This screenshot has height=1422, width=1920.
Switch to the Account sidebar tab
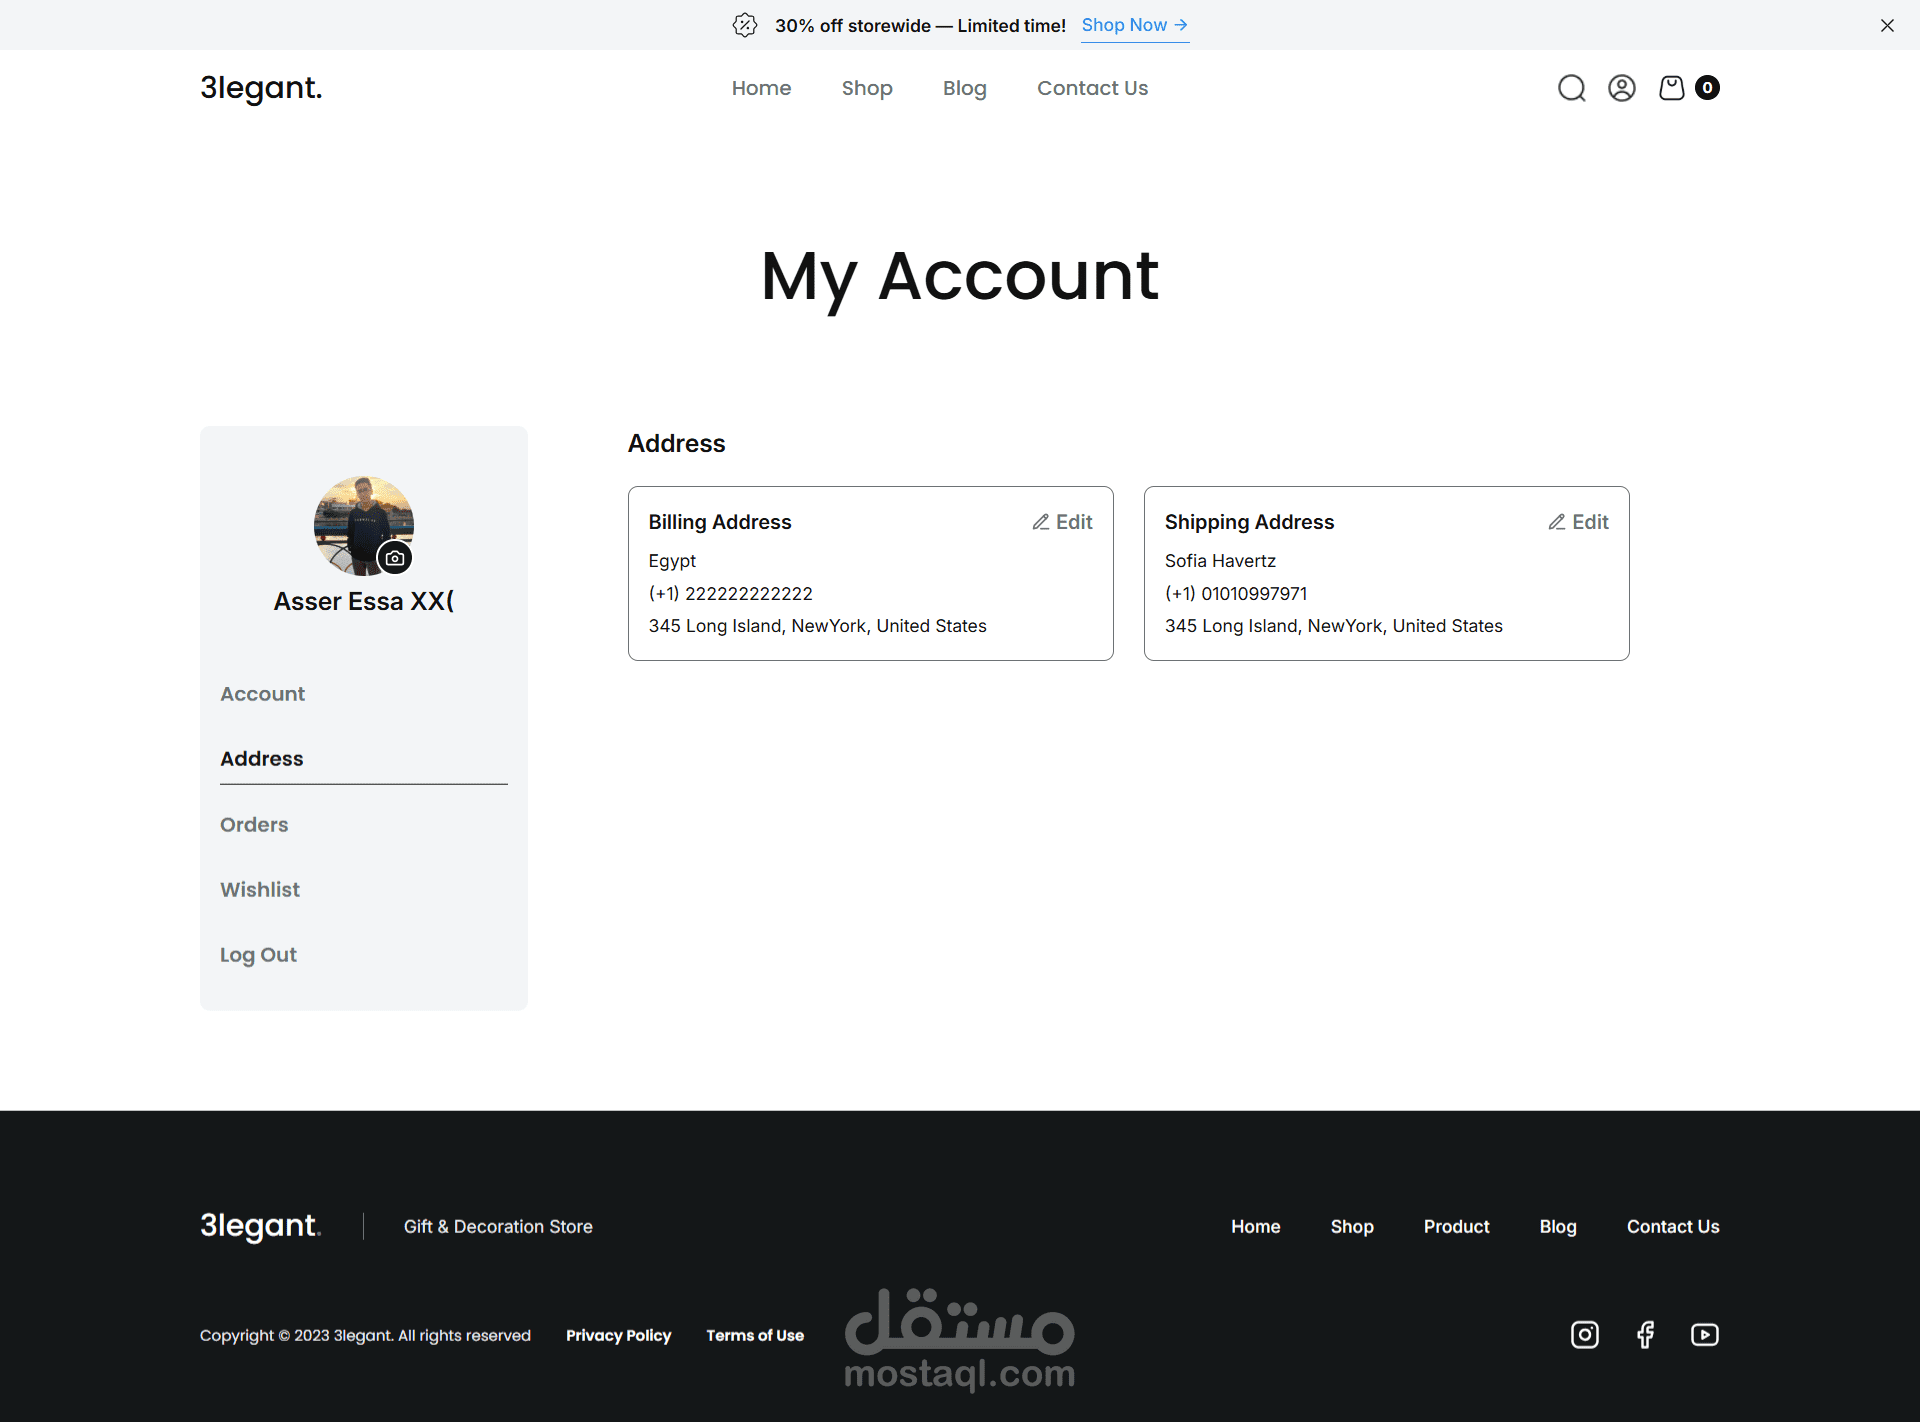click(x=262, y=694)
